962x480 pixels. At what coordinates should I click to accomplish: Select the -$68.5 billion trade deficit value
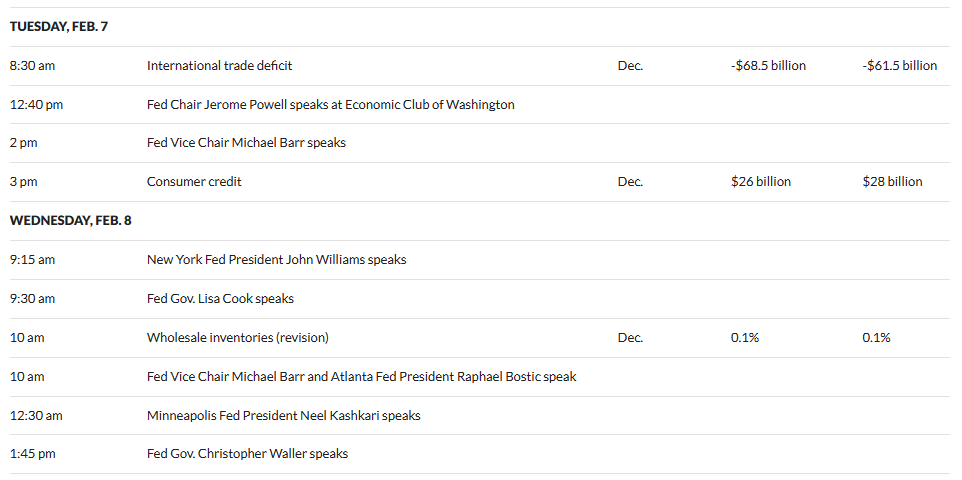pos(768,66)
